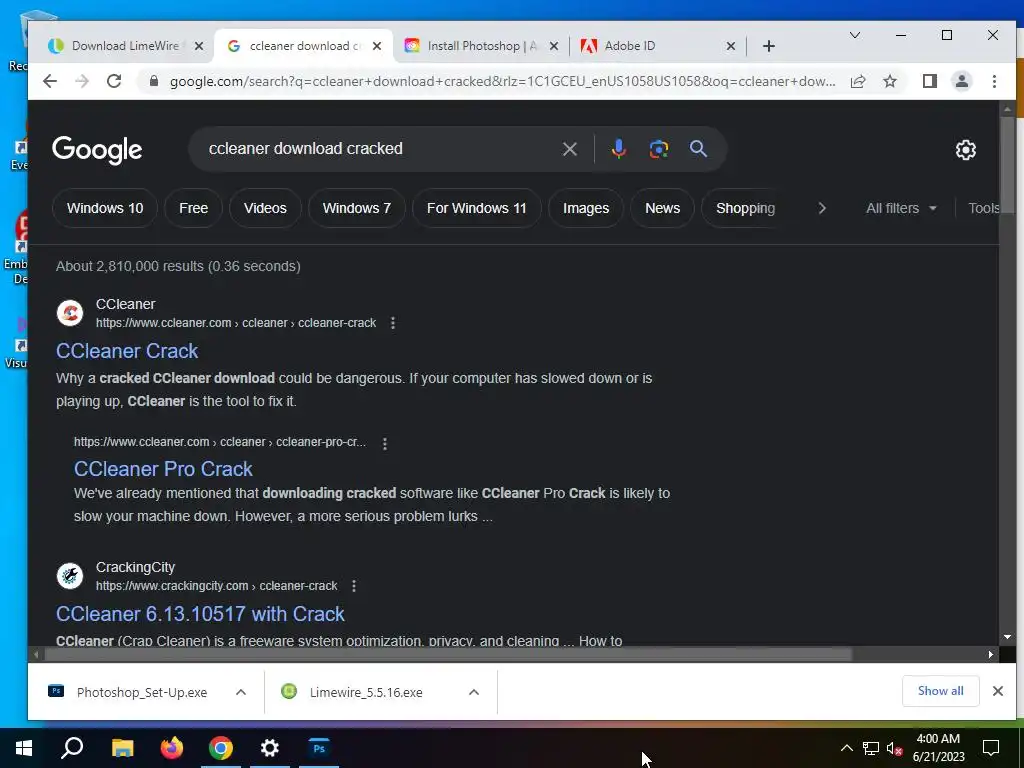Open File Explorer from the taskbar
1024x768 pixels.
coord(122,748)
